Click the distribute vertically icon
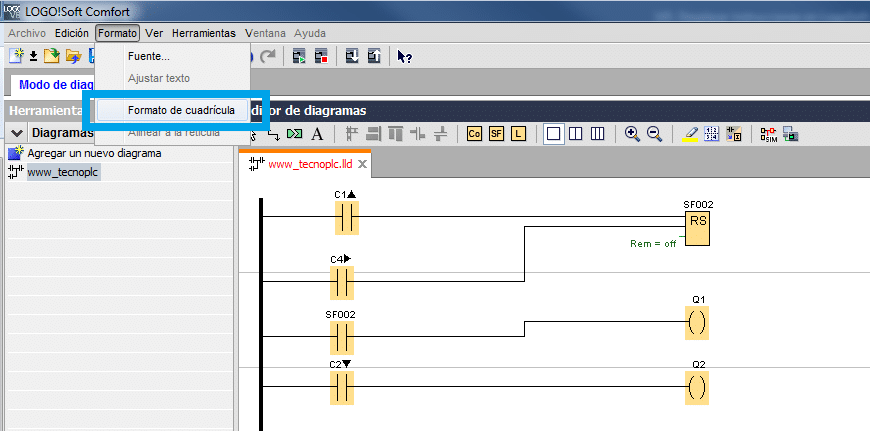Screen dimensions: 870x431 (440, 134)
